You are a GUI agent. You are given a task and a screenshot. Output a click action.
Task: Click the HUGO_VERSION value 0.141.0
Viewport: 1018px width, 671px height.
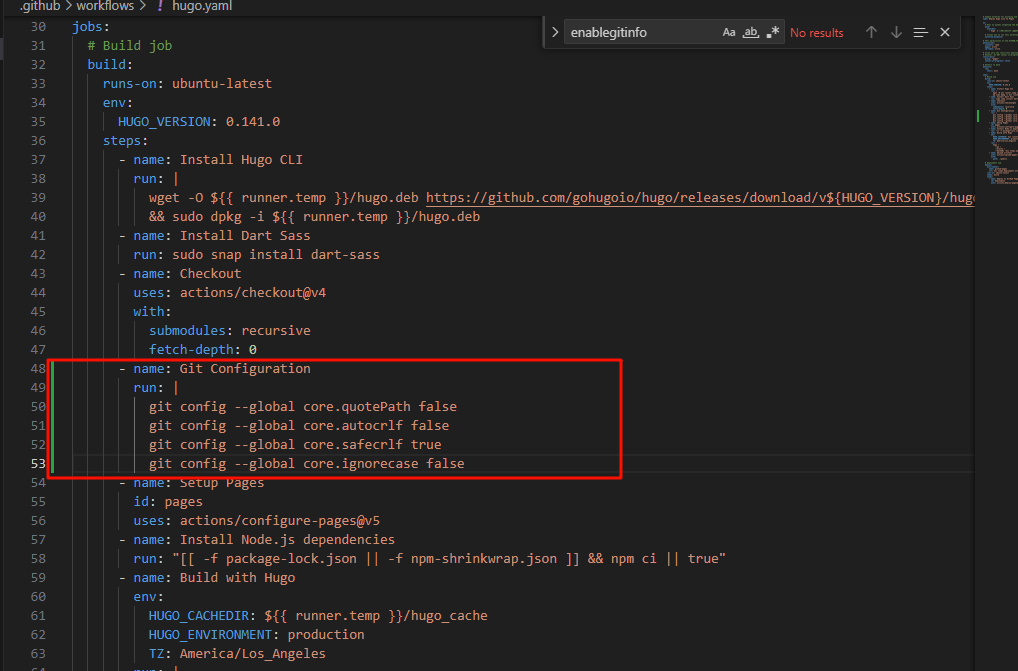[x=253, y=121]
